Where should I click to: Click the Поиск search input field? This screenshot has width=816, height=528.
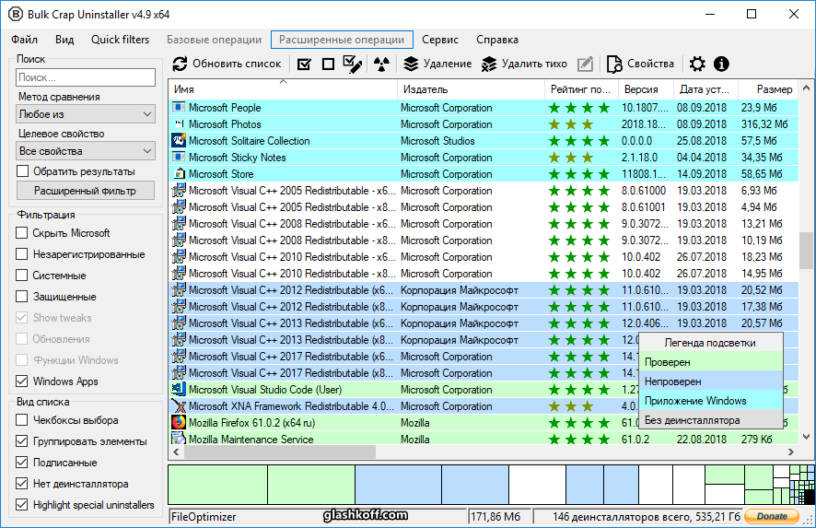(86, 77)
